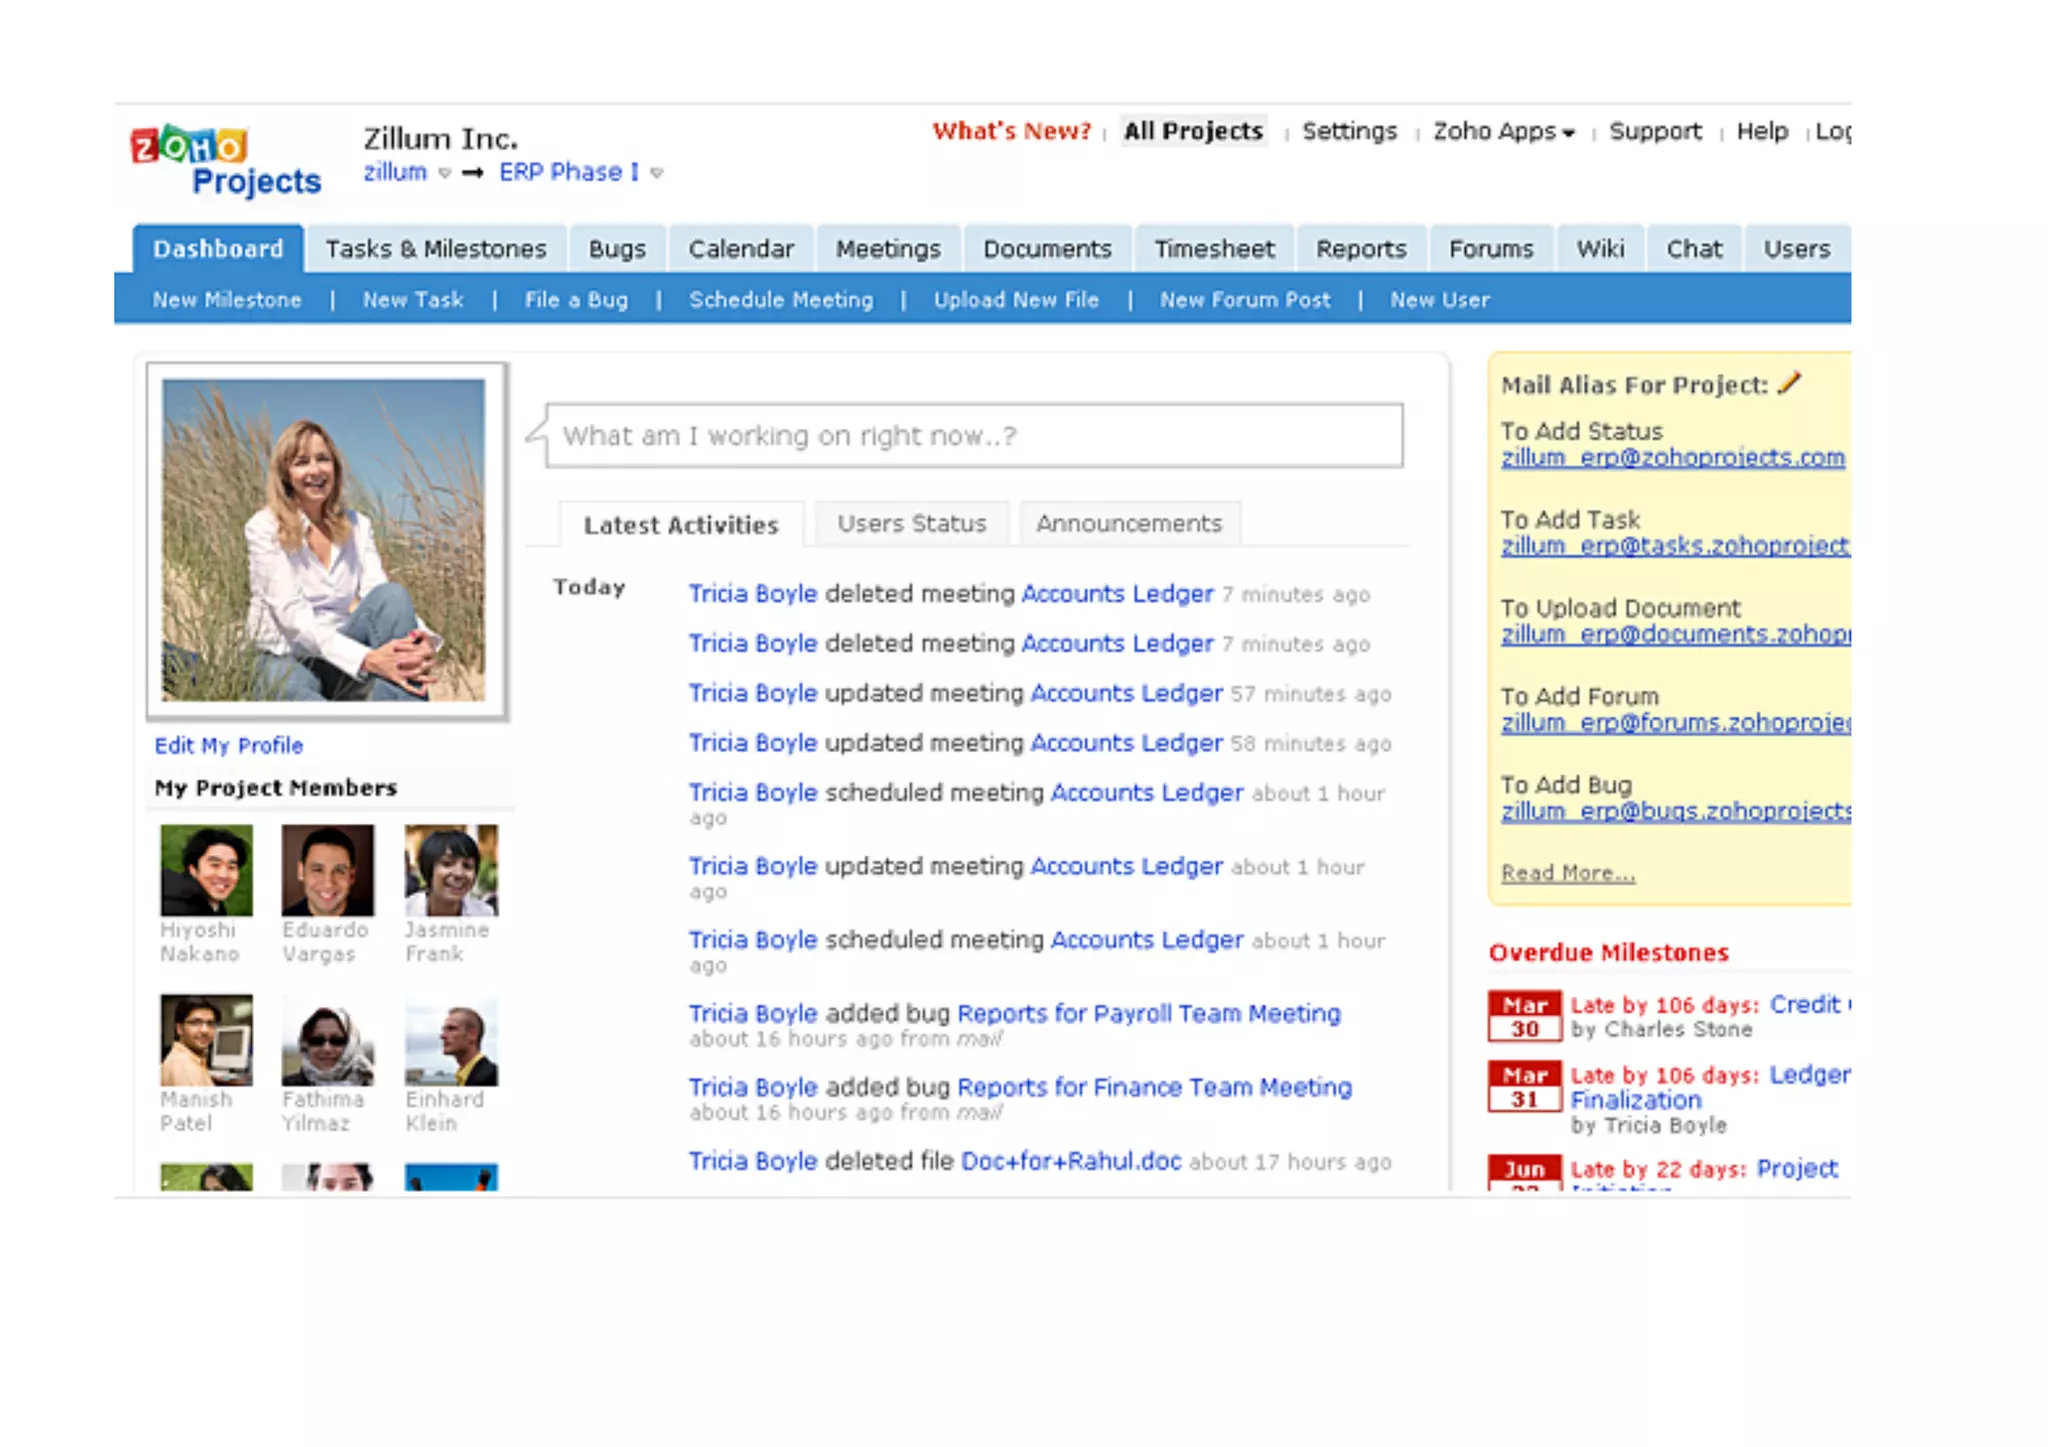
Task: Click the Mar 31 overdue milestone calendar icon
Action: pyautogui.click(x=1524, y=1087)
